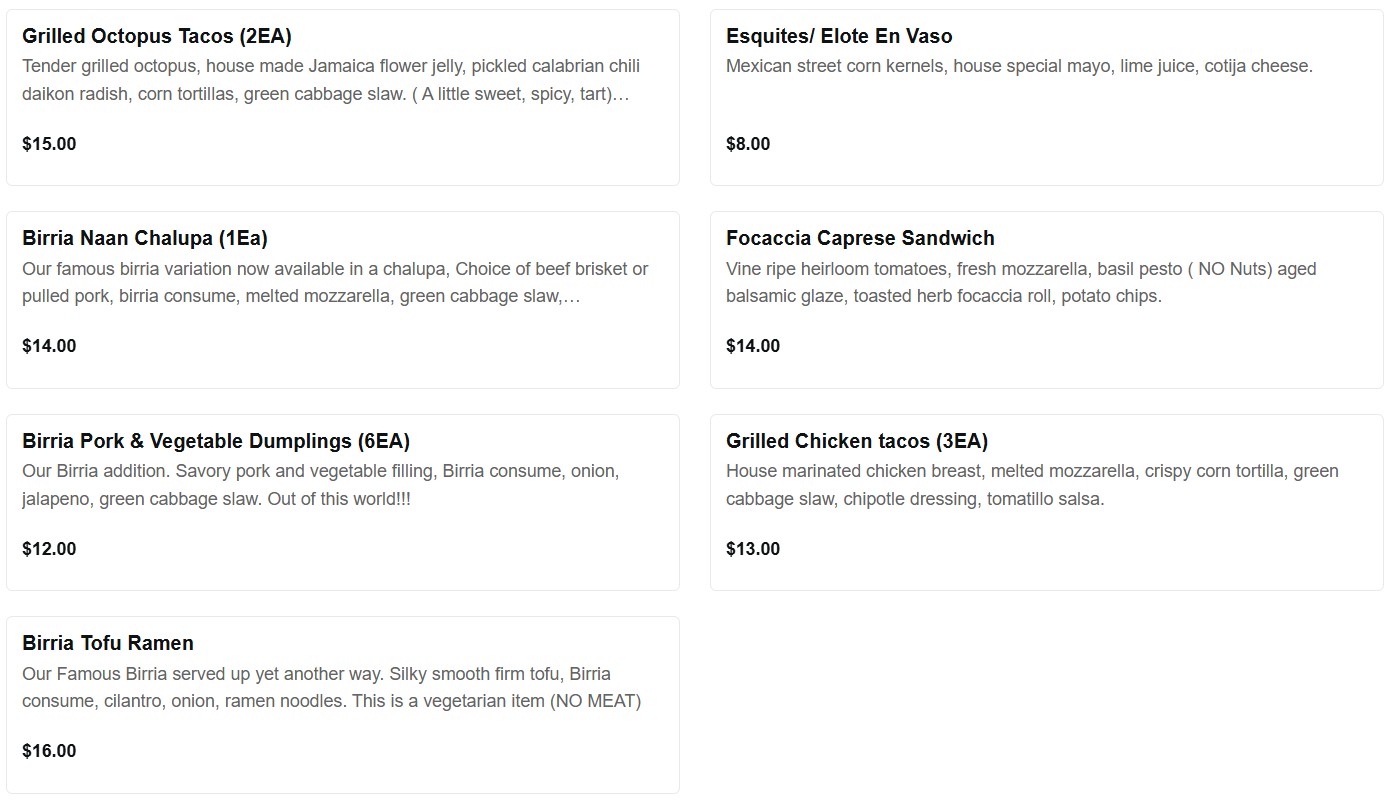Open the Birria Tofu Ramen item
This screenshot has height=802, width=1392.
tap(108, 643)
